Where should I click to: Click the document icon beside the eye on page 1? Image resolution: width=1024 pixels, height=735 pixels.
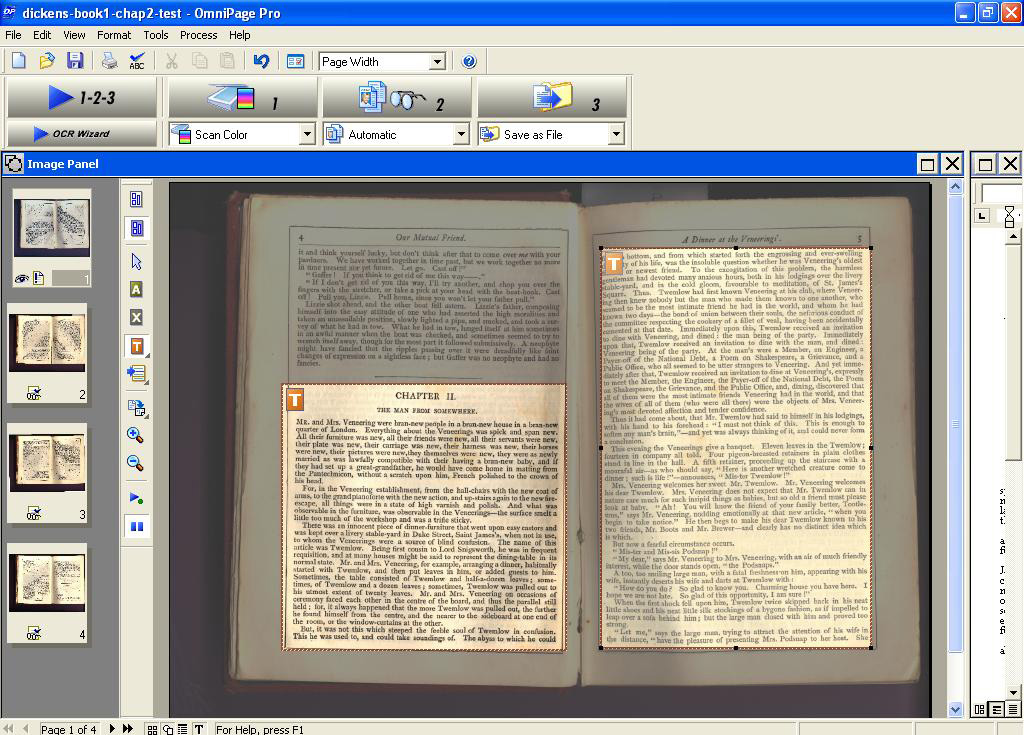point(39,278)
